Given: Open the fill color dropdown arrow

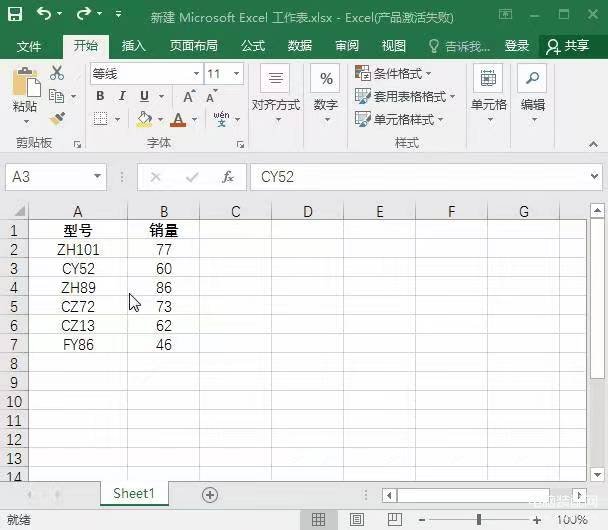Looking at the screenshot, I should tap(161, 120).
